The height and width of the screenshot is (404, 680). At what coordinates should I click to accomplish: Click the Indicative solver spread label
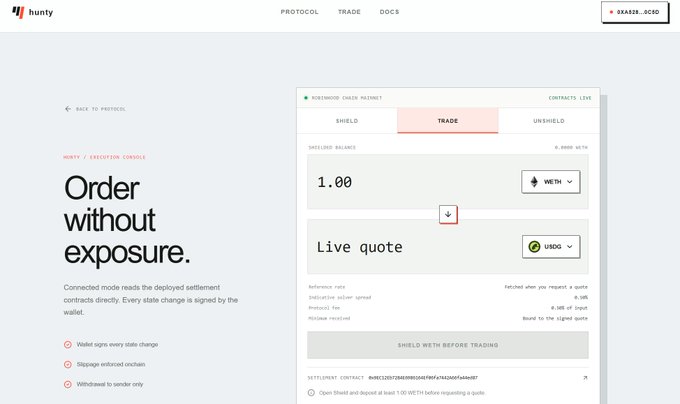340,297
